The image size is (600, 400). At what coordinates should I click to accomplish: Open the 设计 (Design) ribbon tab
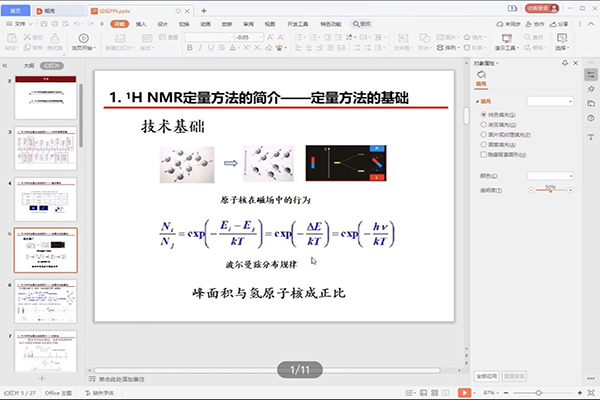tap(163, 21)
